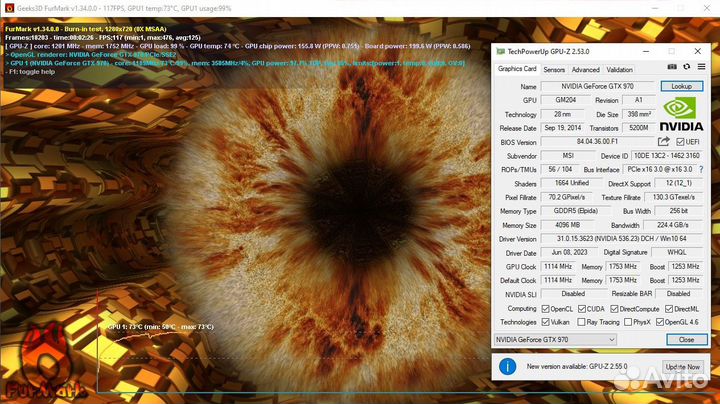
Task: Click the Update Now button
Action: 681,368
